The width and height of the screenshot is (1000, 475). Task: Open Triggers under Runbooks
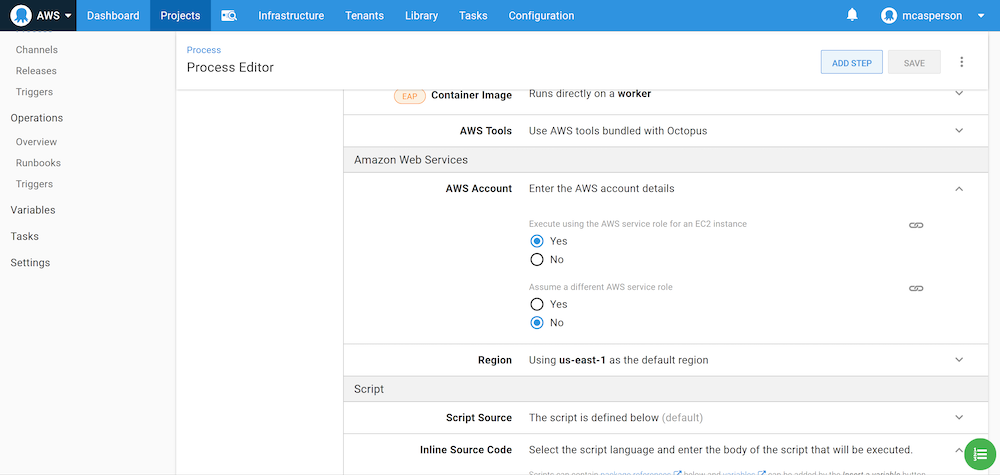coord(34,184)
